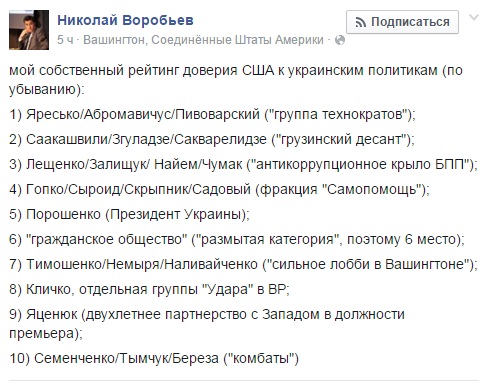Select line 4 about фракция Самопомощь

219,189
